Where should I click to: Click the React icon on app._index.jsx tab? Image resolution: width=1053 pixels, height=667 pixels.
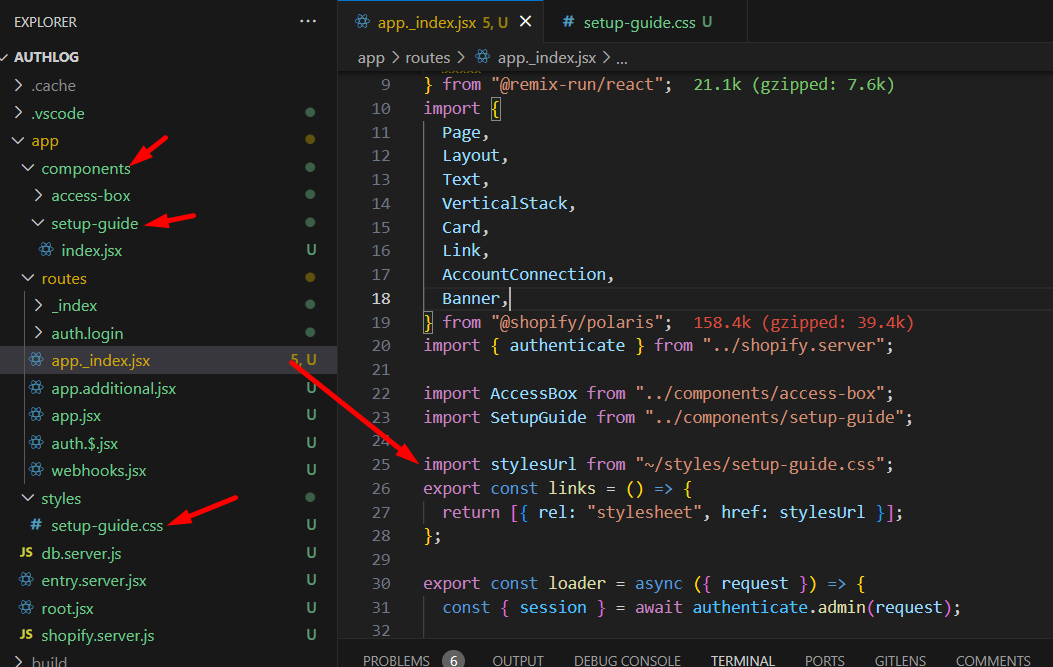(362, 21)
